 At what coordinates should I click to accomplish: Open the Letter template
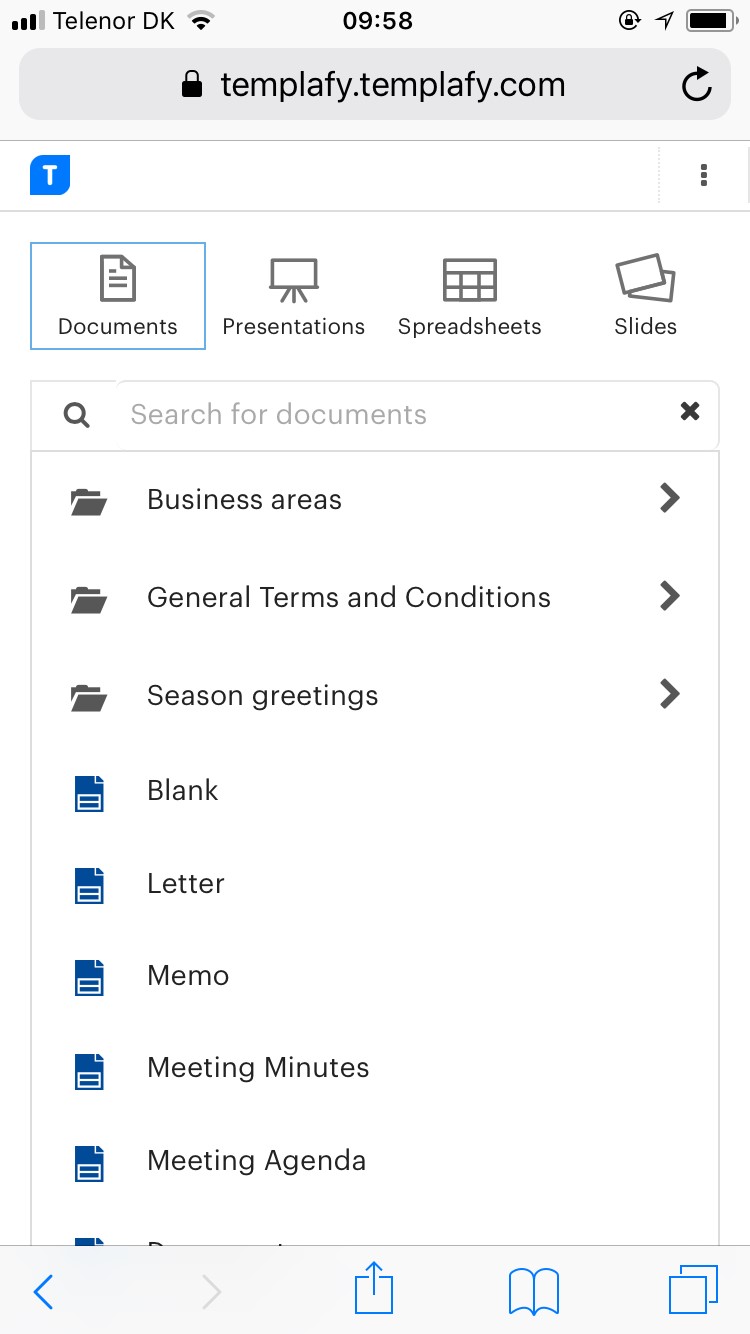[x=375, y=884]
